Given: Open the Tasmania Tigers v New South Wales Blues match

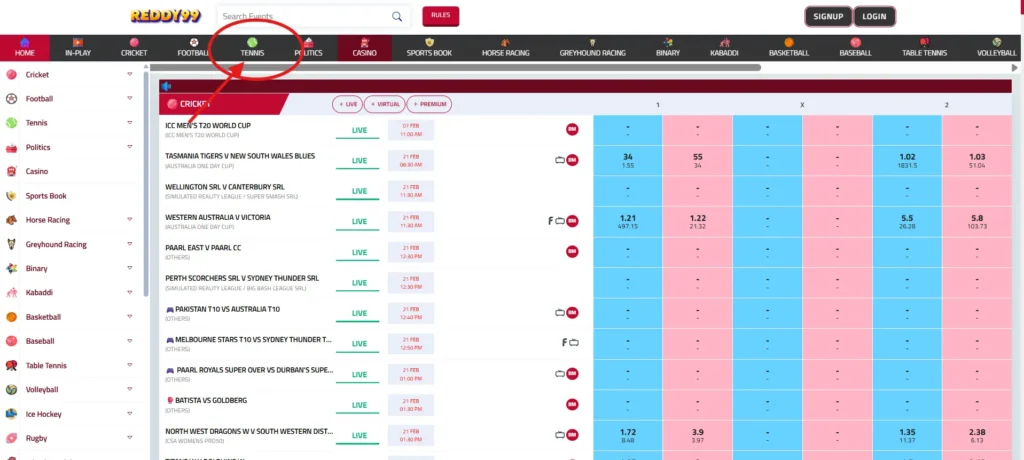Looking at the screenshot, I should tap(240, 156).
